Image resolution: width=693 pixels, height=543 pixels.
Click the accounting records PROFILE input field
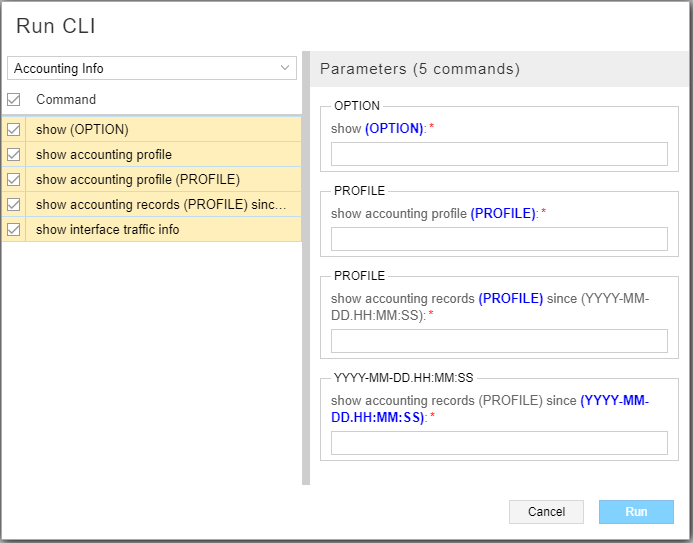click(x=499, y=341)
